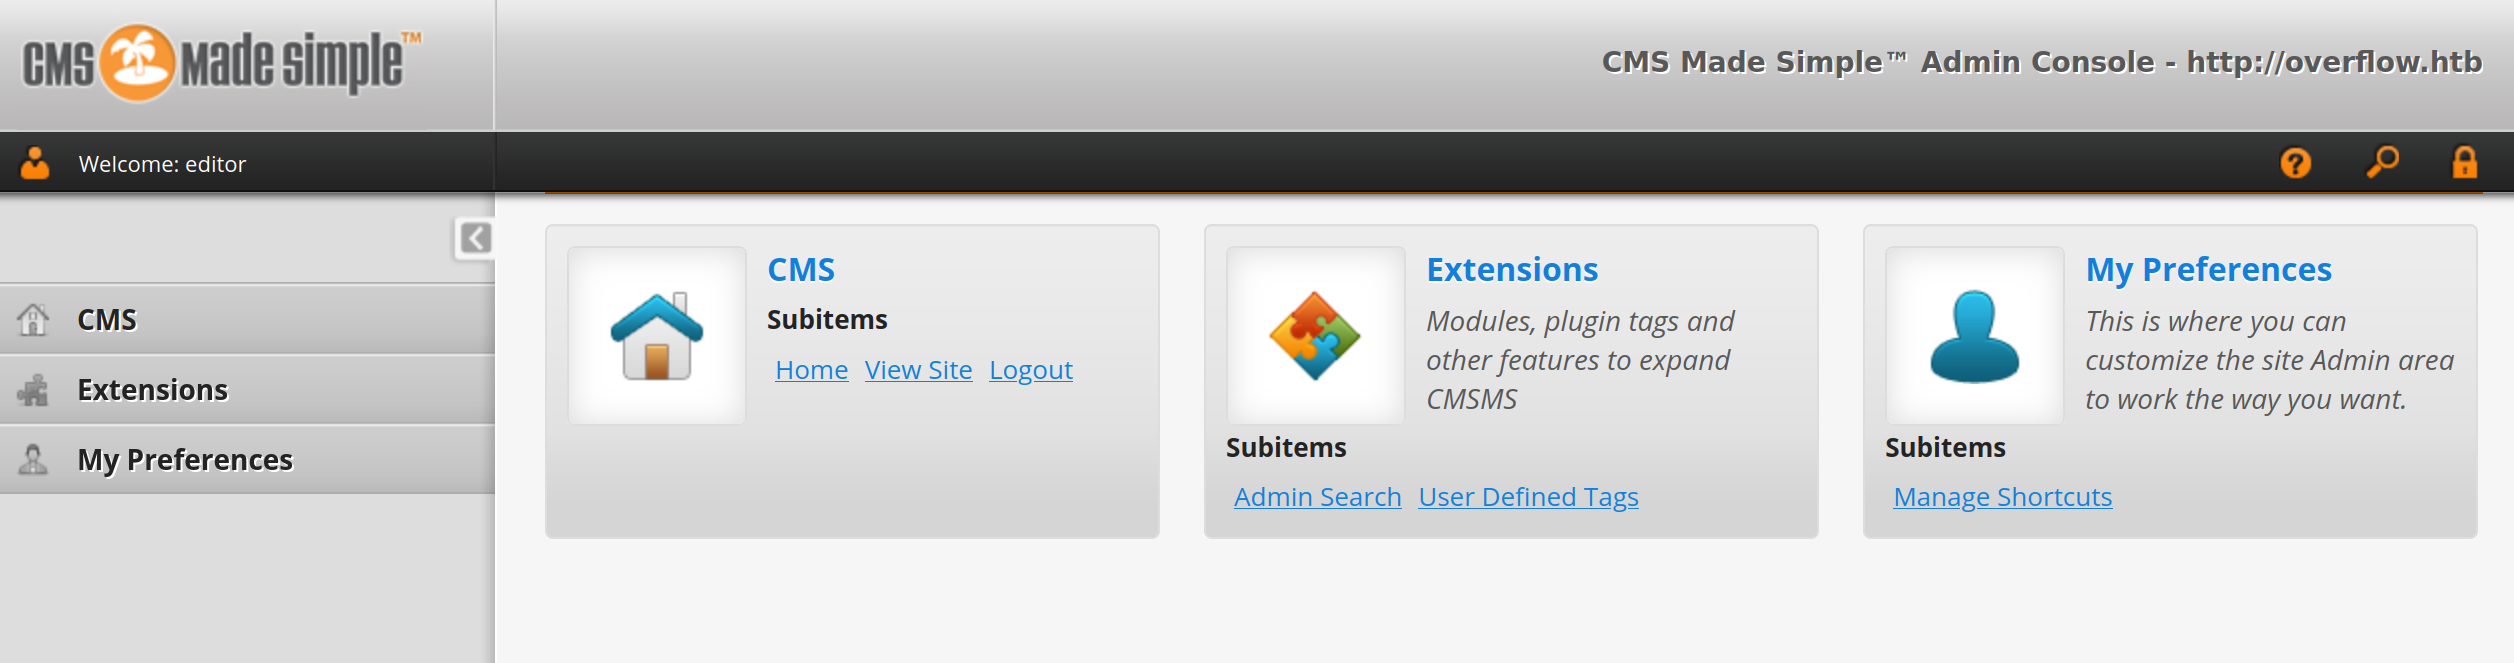Open My Preferences in the sidebar menu
Viewport: 2514px width, 663px height.
(x=185, y=460)
